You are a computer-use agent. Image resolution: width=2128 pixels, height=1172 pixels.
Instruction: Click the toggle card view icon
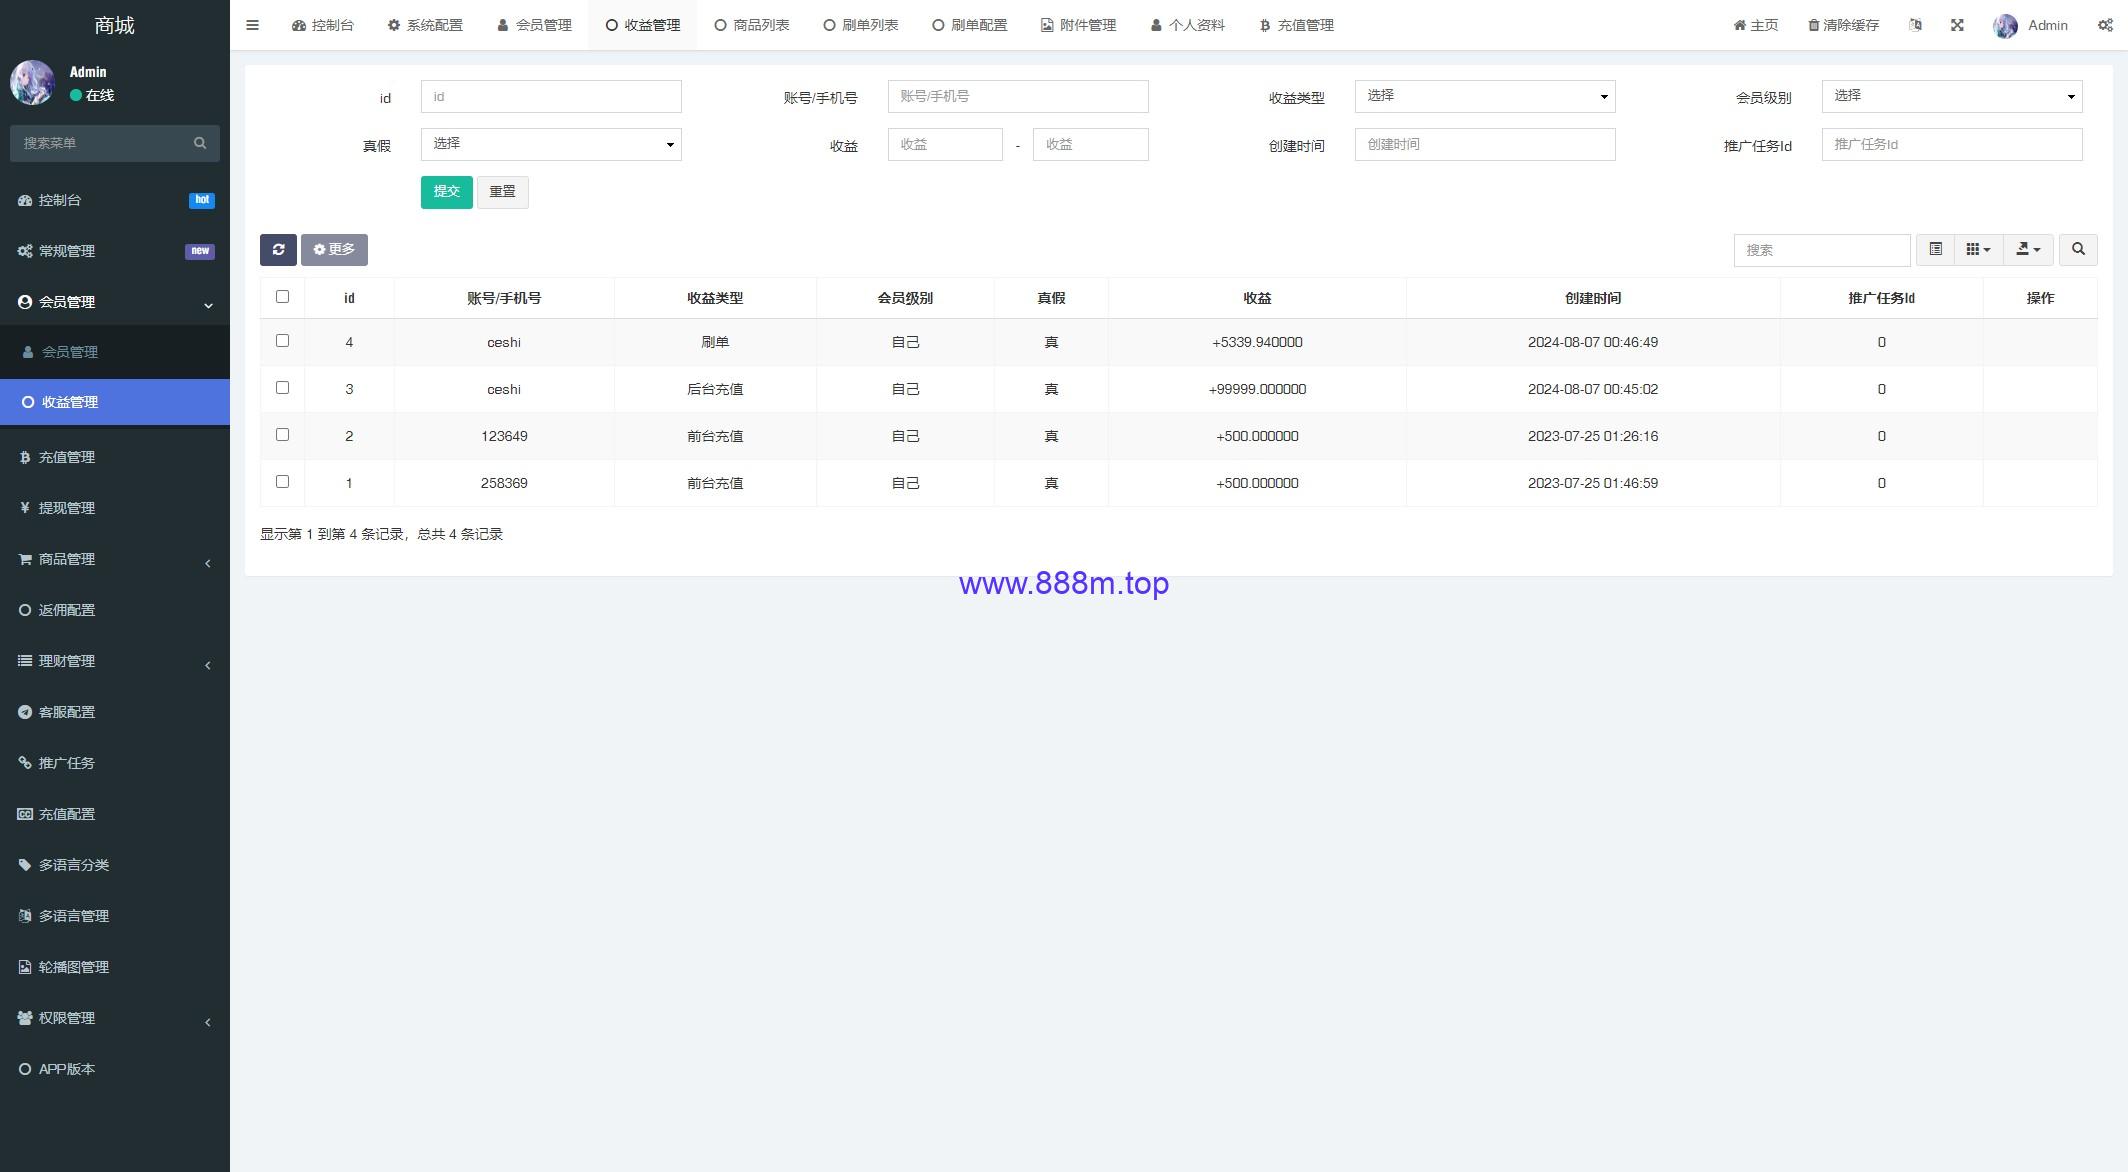pyautogui.click(x=1935, y=250)
